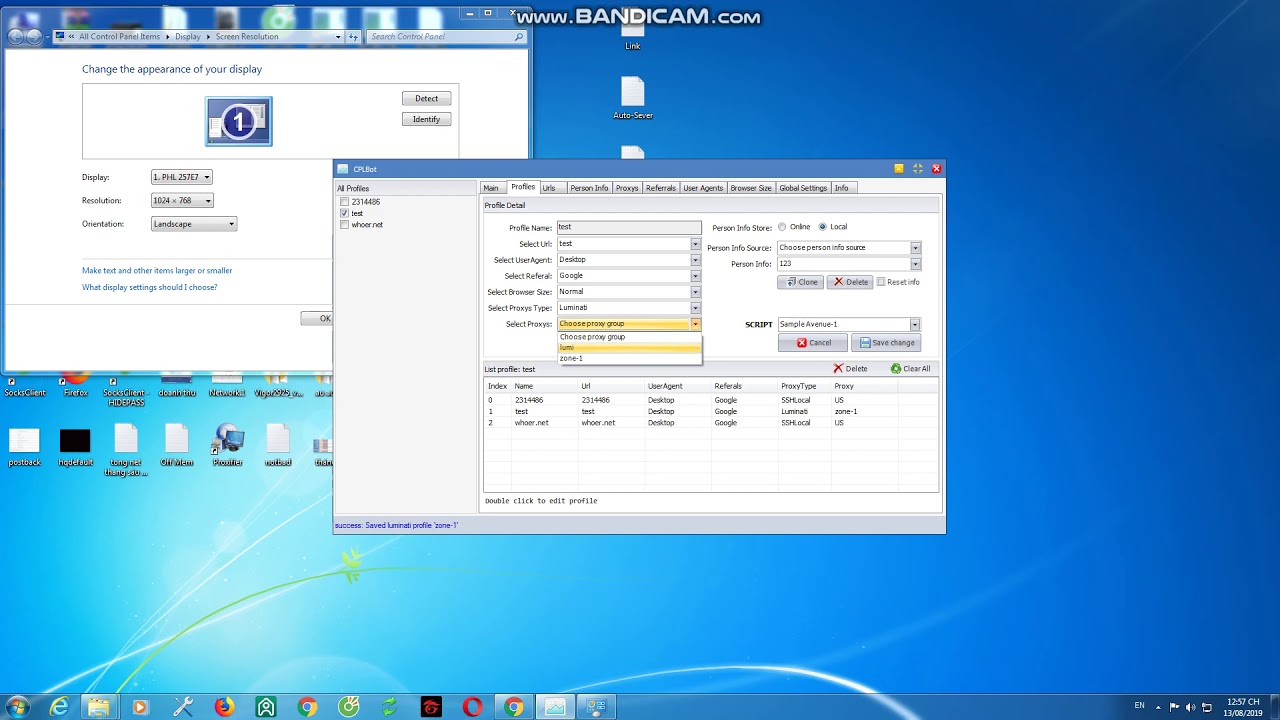Open the green refresh arrows taskbar icon
1280x720 pixels.
tap(389, 707)
